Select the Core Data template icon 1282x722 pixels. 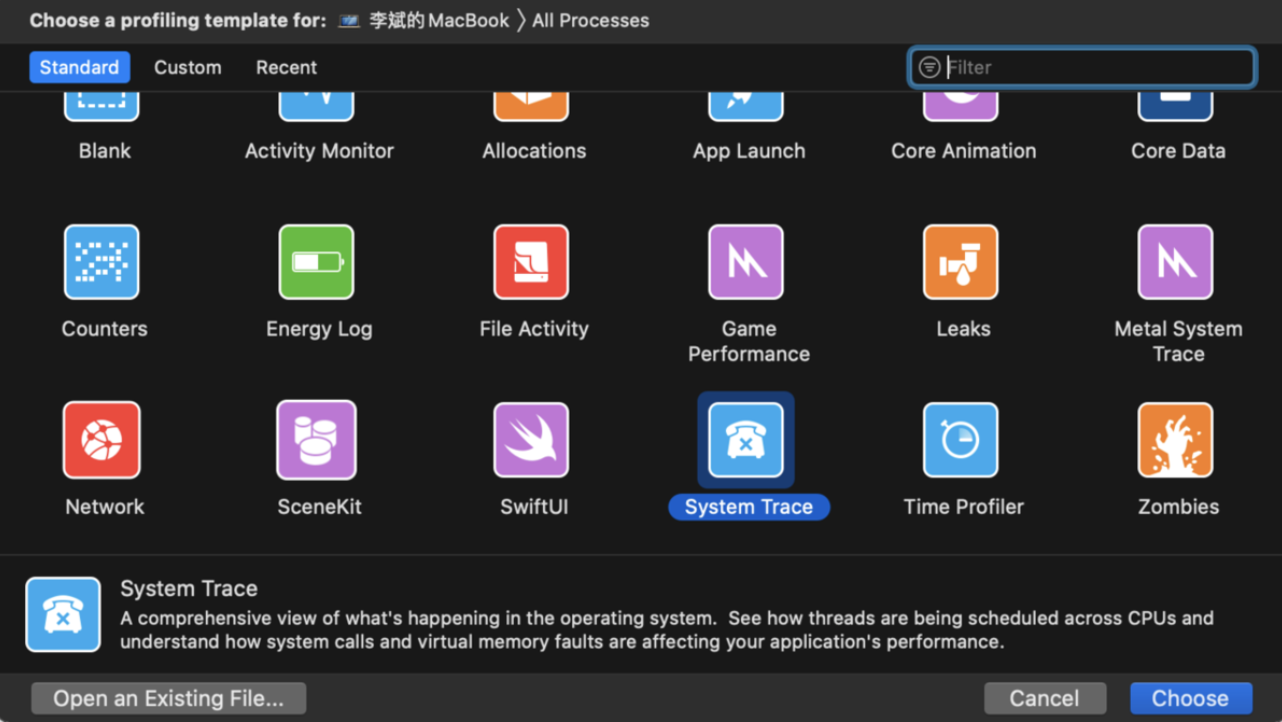(1175, 107)
